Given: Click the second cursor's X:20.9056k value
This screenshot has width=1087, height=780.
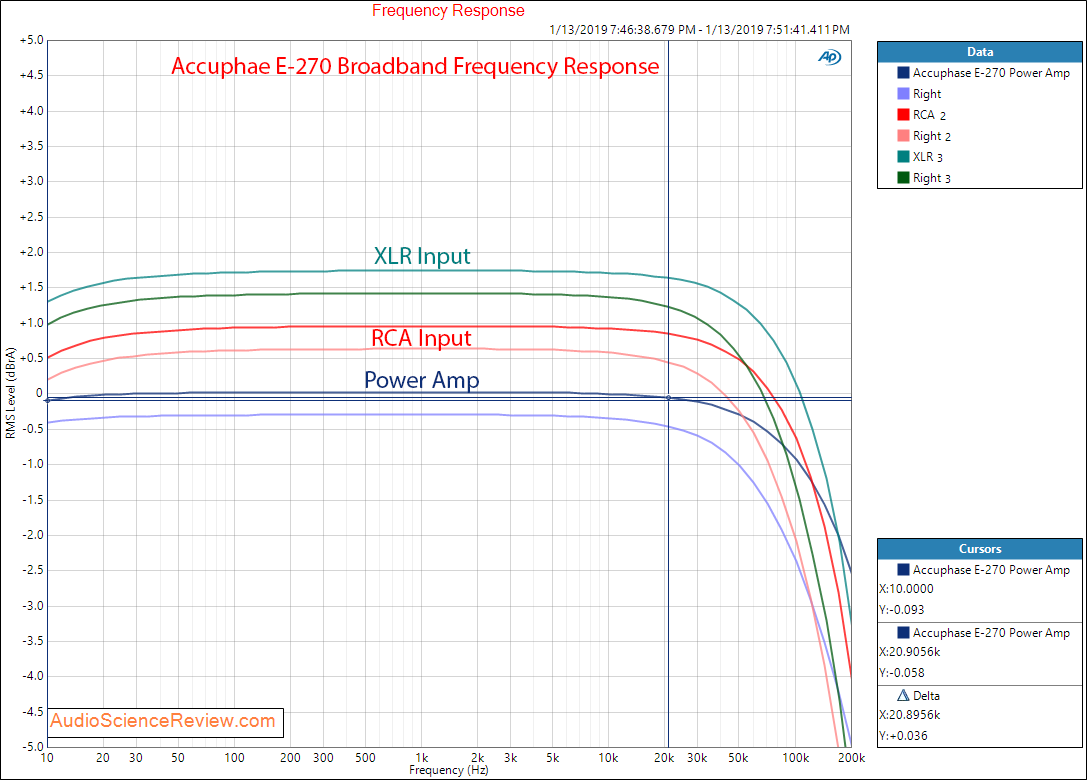Looking at the screenshot, I should pos(910,652).
